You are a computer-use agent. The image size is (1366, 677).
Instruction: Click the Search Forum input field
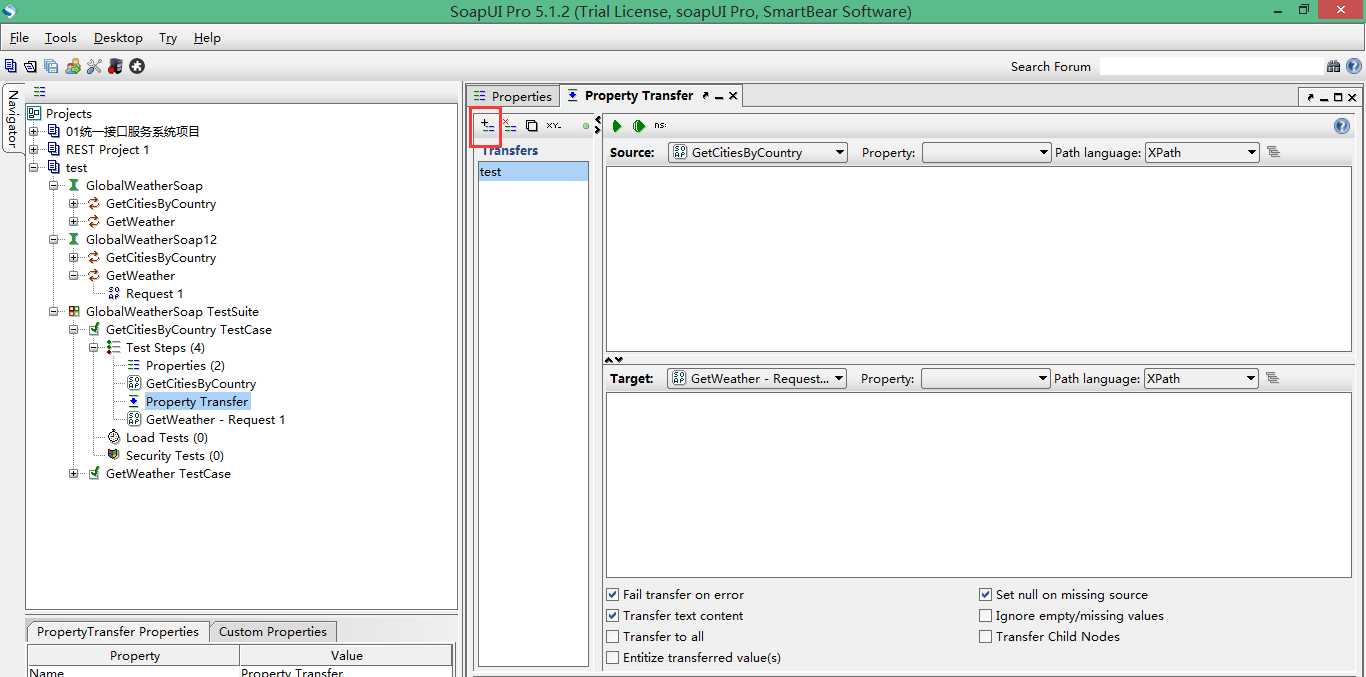[1210, 66]
